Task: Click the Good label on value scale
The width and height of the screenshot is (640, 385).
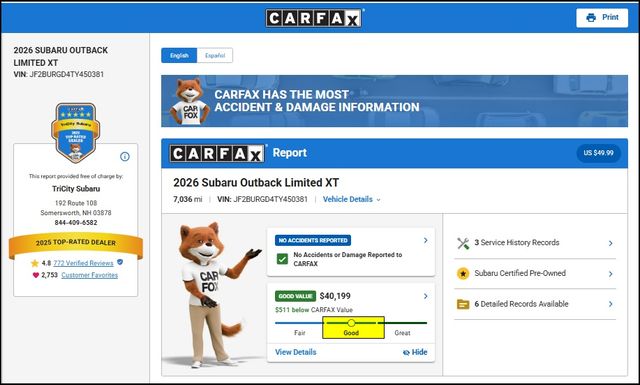Action: coord(351,333)
